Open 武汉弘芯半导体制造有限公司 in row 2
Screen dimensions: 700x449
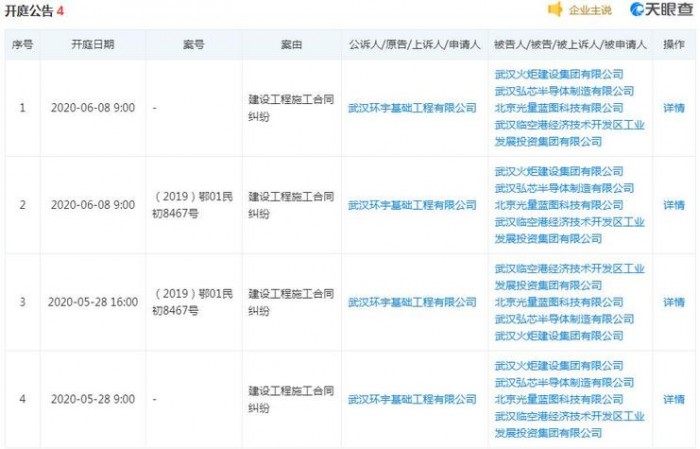click(564, 188)
